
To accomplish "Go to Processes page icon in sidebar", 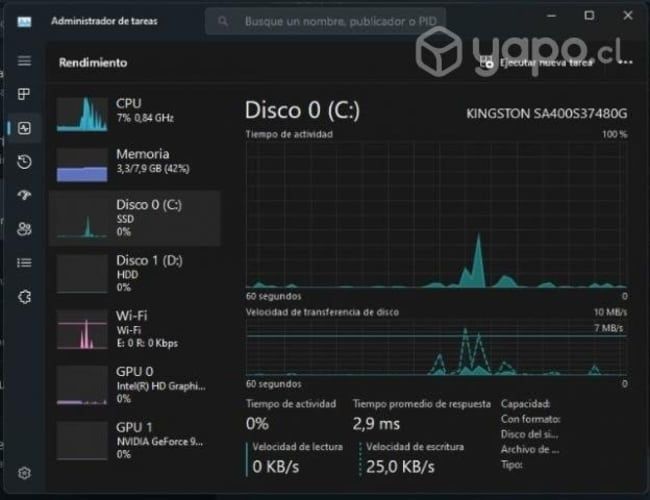I will click(24, 95).
